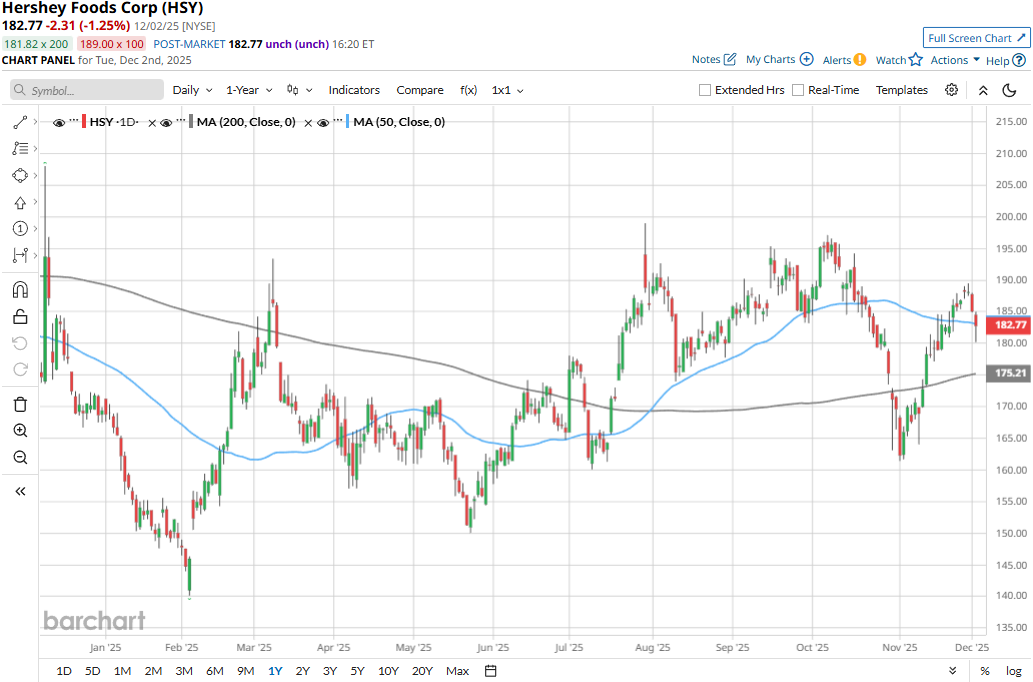Select the 6M time range tab
The image size is (1033, 682).
point(214,671)
